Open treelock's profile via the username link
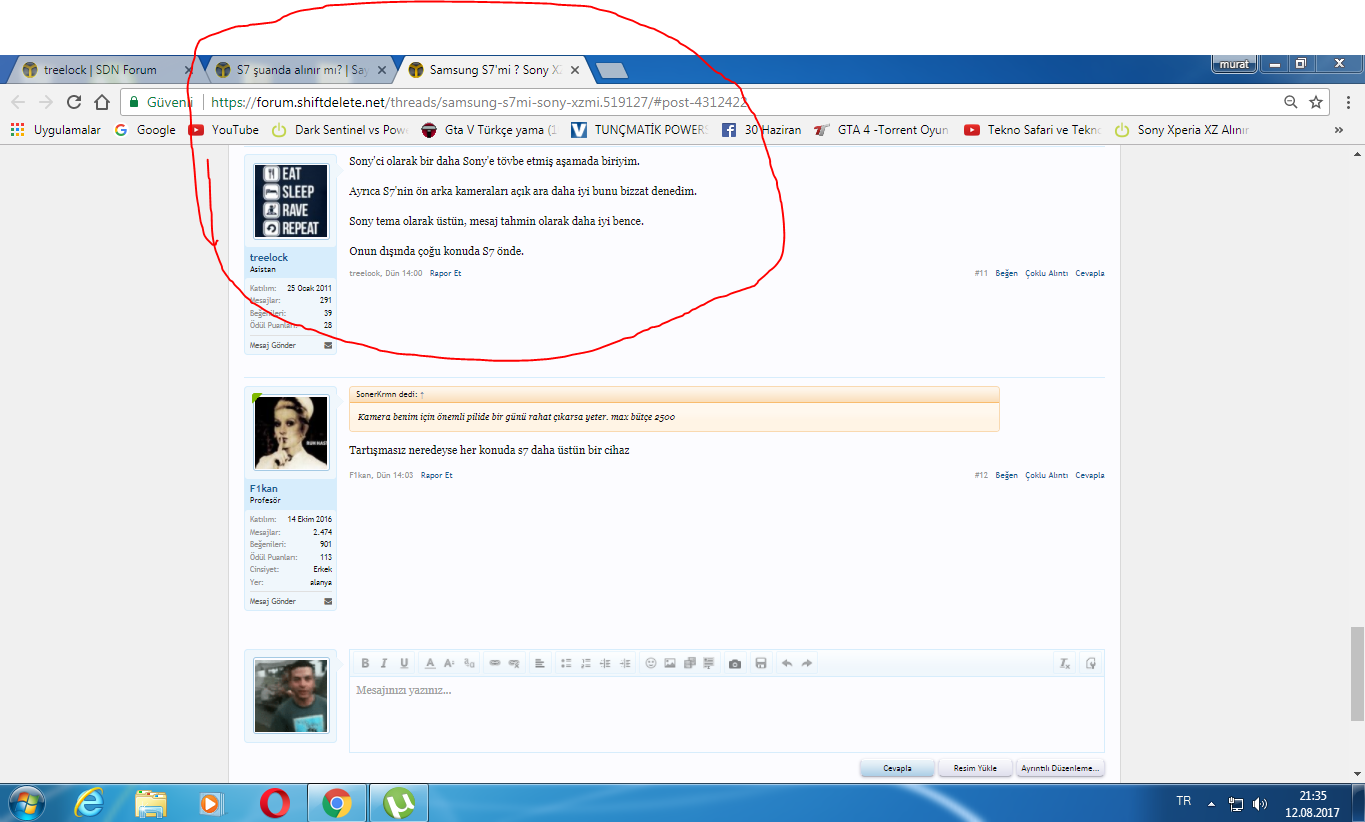1365x822 pixels. (269, 258)
